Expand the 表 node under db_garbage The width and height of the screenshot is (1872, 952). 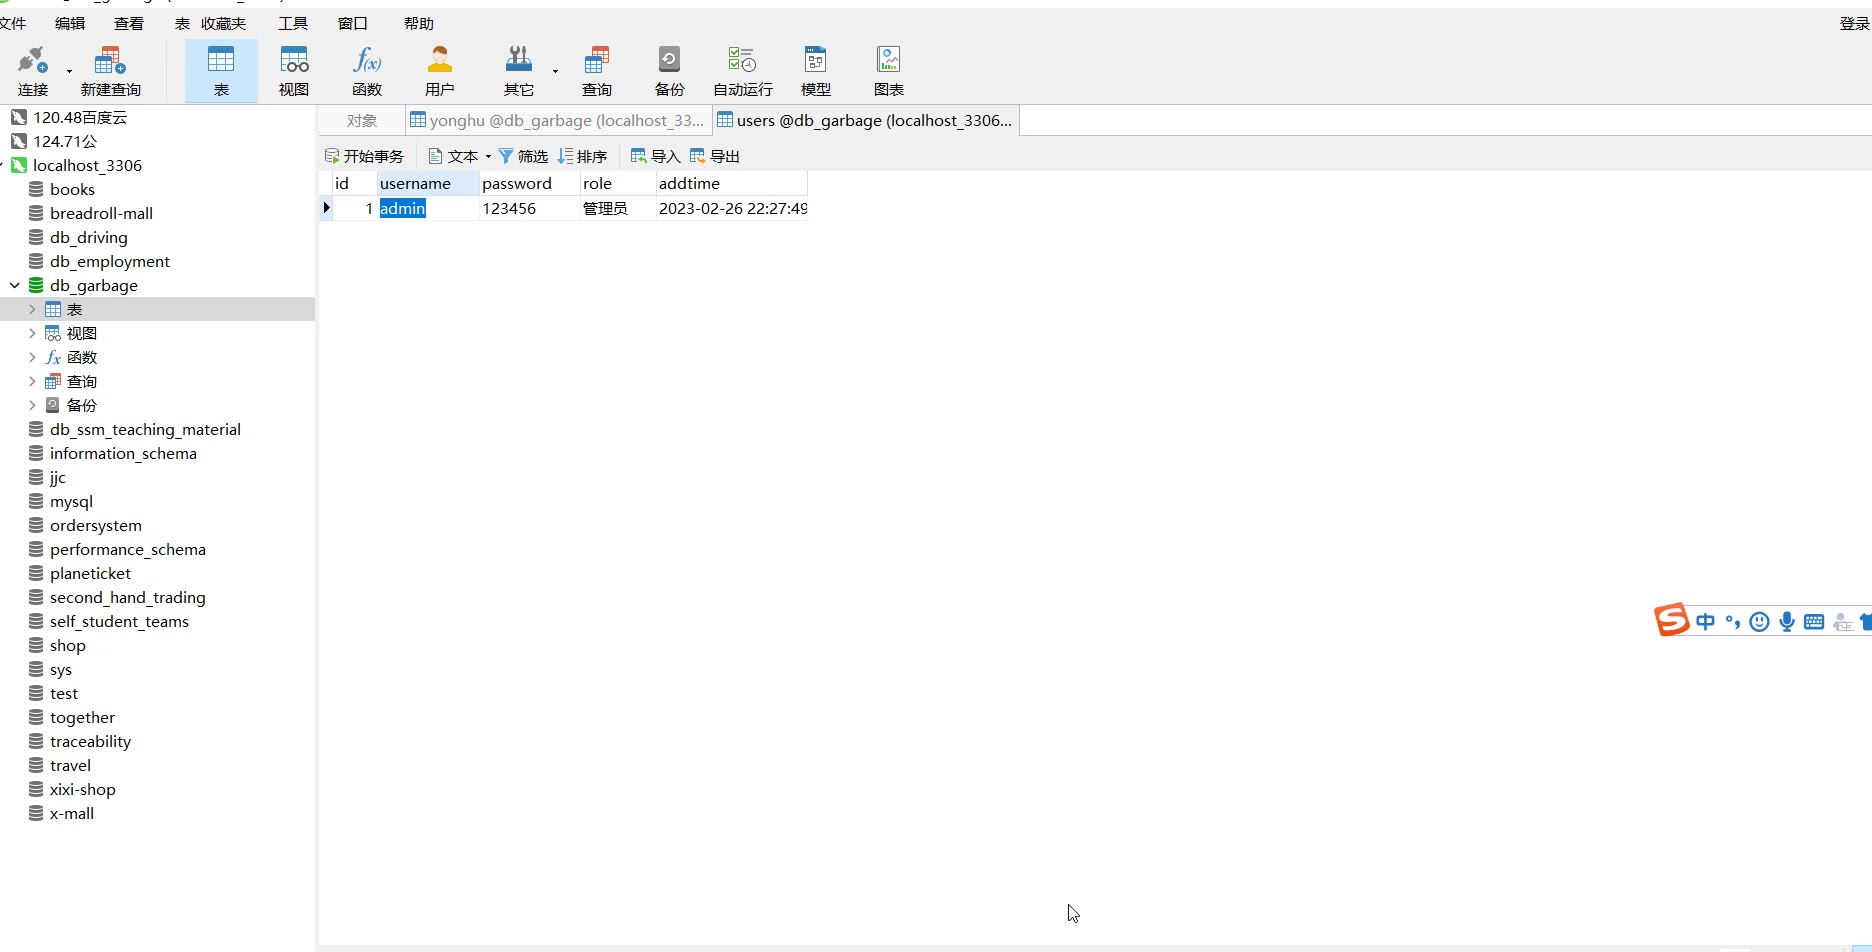pyautogui.click(x=32, y=310)
